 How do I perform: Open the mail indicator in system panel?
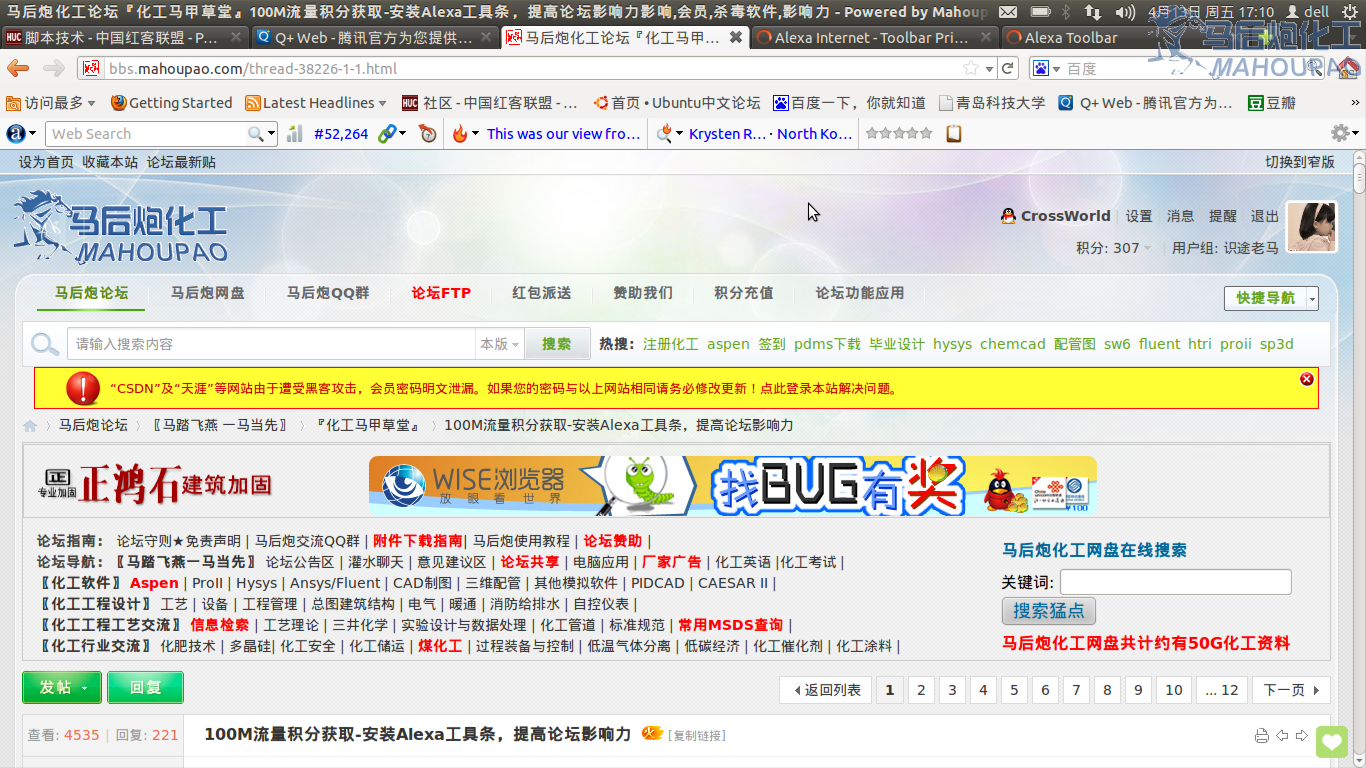point(1008,12)
